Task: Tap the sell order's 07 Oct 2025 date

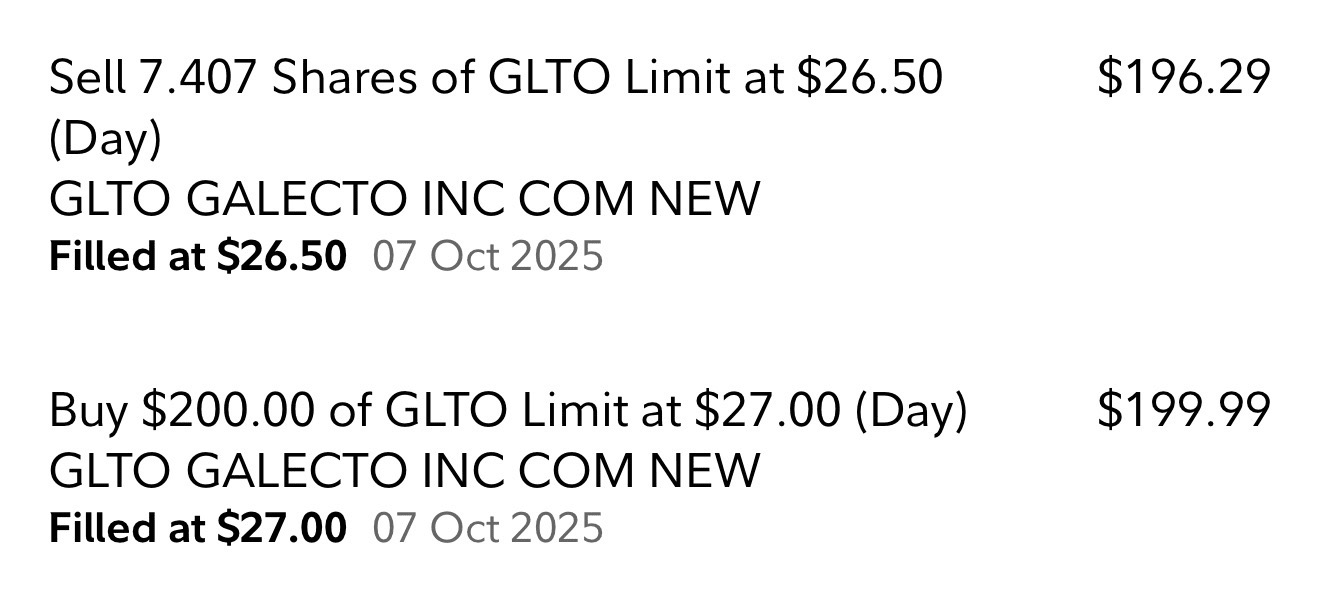Action: 488,256
